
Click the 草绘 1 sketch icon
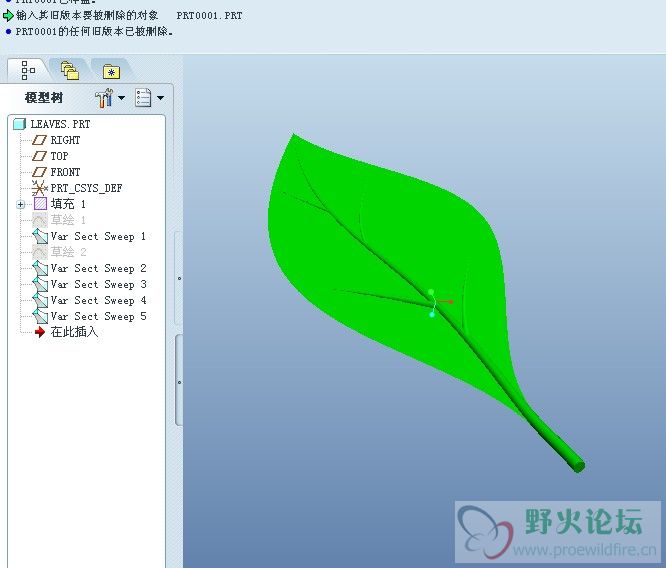tap(40, 220)
